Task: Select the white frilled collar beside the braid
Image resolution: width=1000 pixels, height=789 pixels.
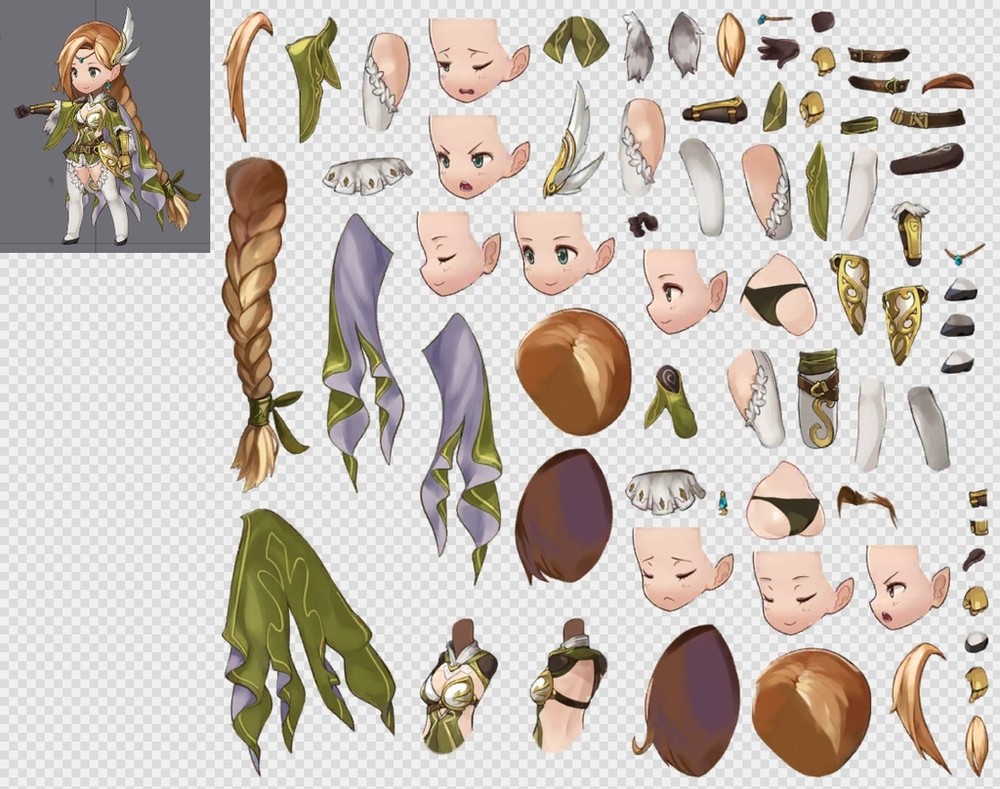Action: tap(367, 175)
